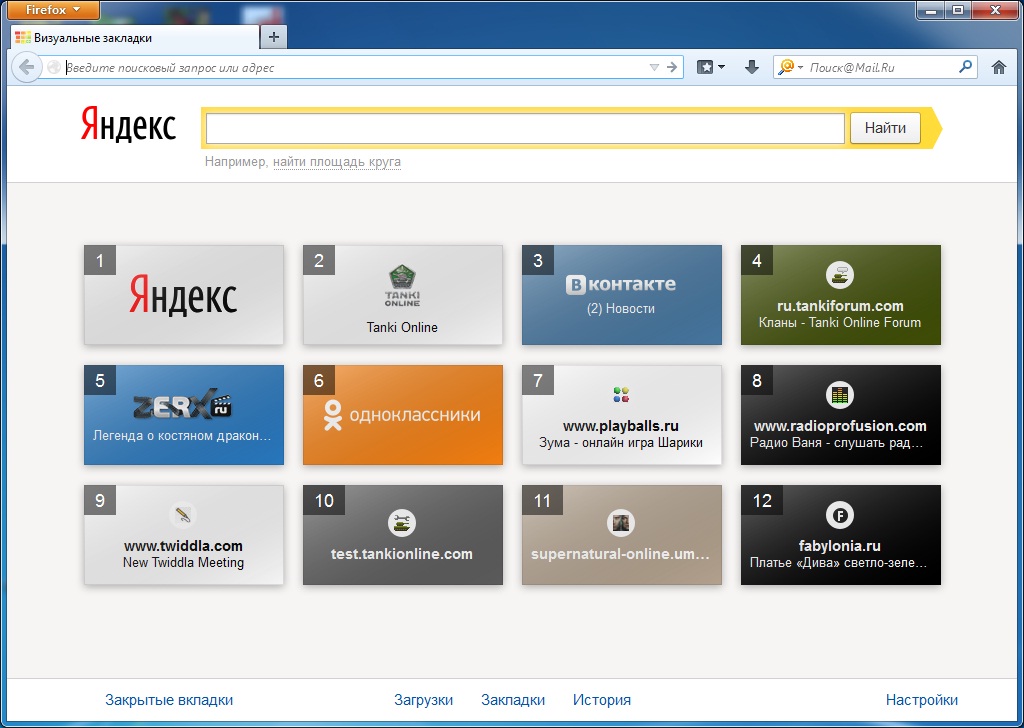Image resolution: width=1024 pixels, height=728 pixels.
Task: Click the ZERX.ru logo
Action: pyautogui.click(x=183, y=405)
